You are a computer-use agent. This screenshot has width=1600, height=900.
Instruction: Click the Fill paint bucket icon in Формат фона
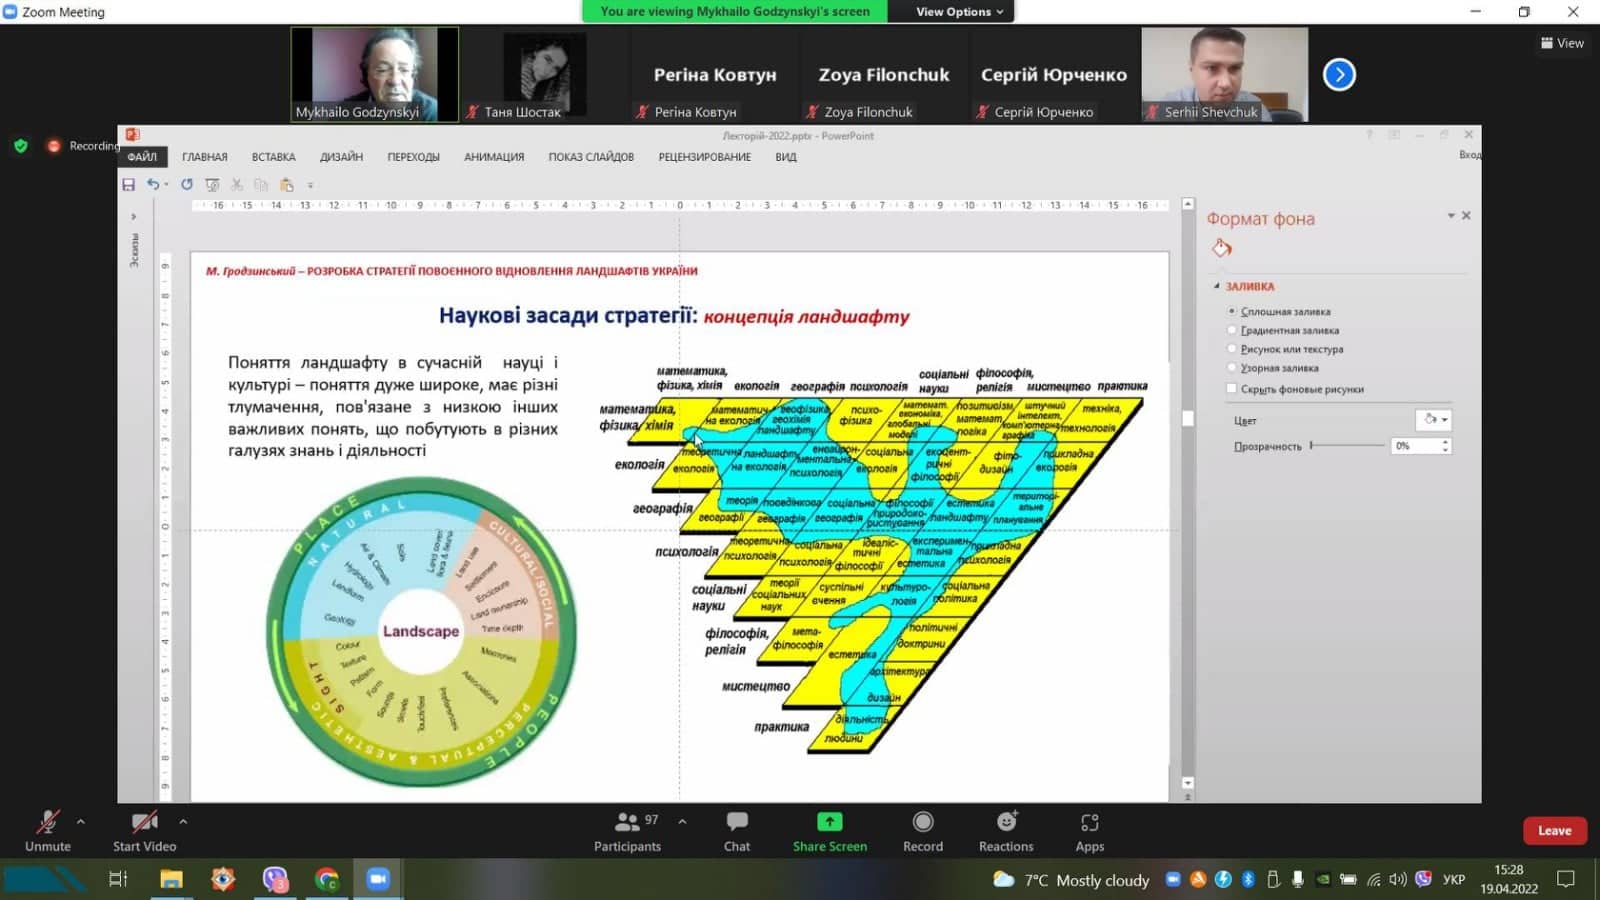coord(1221,248)
